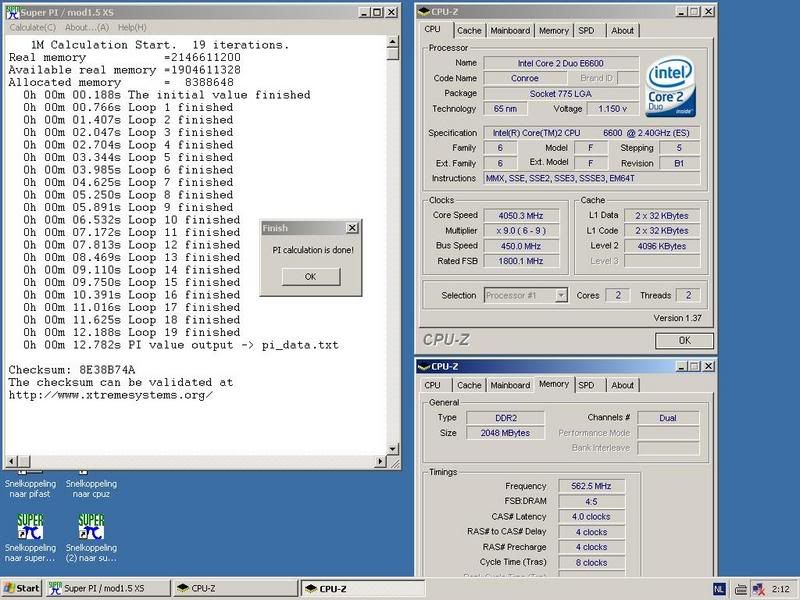This screenshot has height=600, width=800.
Task: Select the 'Snelkoppeling naar pifast' desktop shortcut label
Action: click(30, 488)
